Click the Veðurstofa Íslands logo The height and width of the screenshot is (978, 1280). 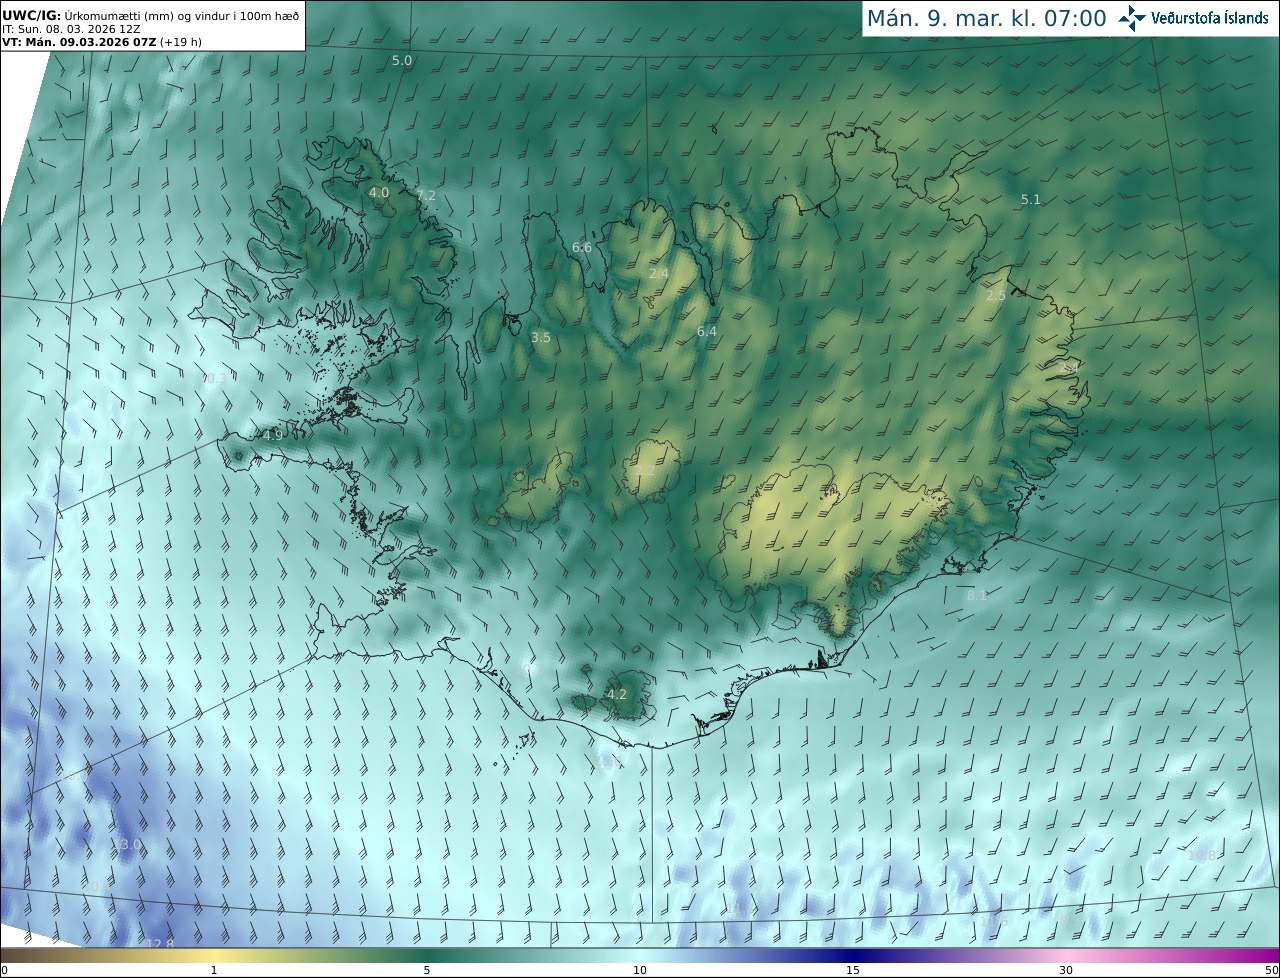[1194, 18]
